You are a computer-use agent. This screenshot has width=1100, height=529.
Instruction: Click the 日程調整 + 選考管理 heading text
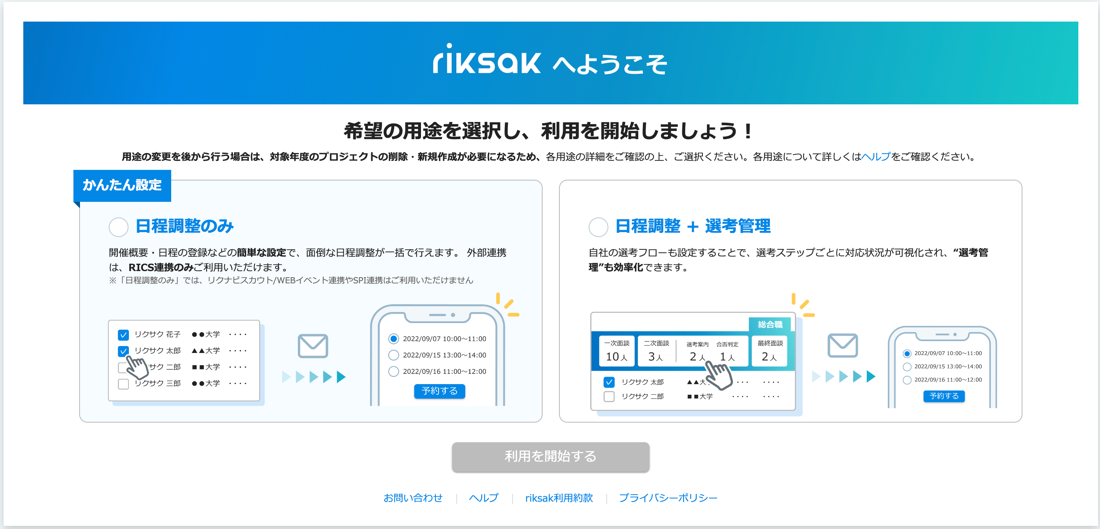coord(692,227)
